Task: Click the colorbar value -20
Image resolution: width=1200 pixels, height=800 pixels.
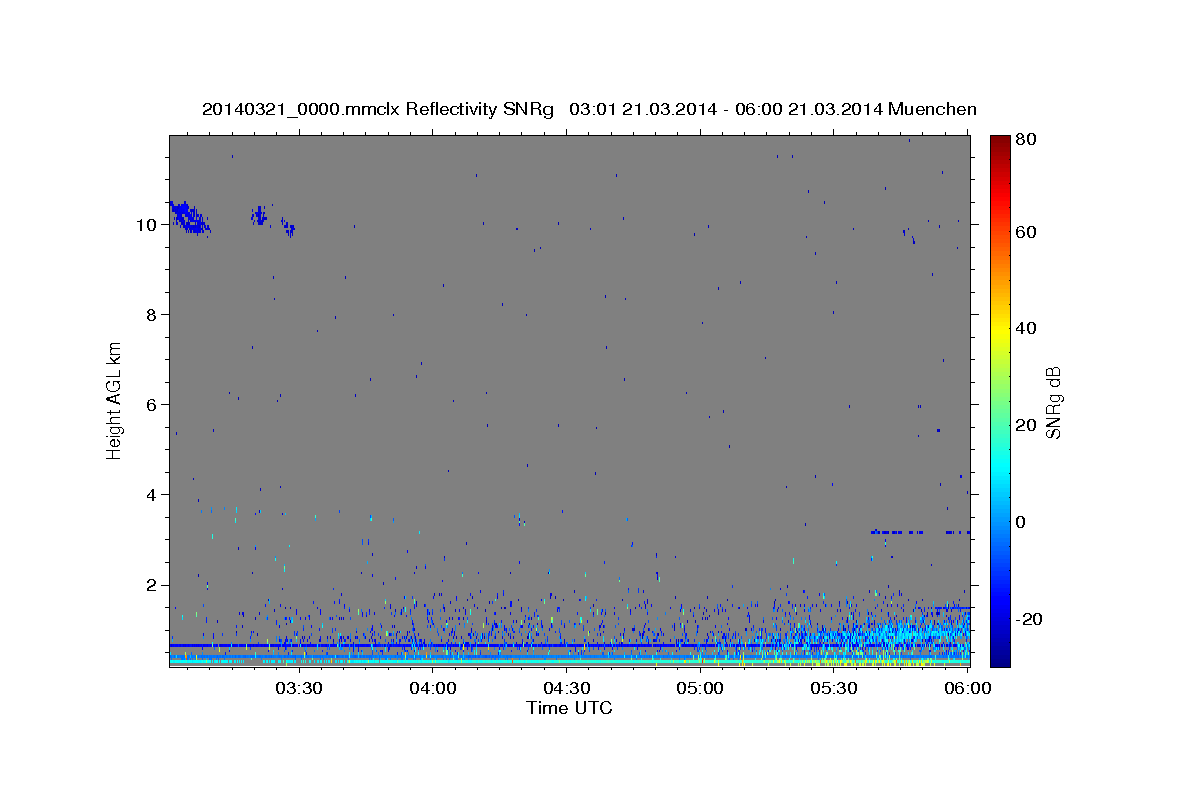Action: tap(1030, 619)
